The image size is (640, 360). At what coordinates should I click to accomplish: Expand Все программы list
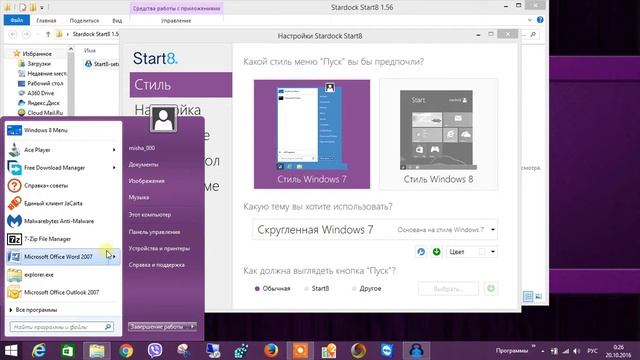(x=33, y=310)
